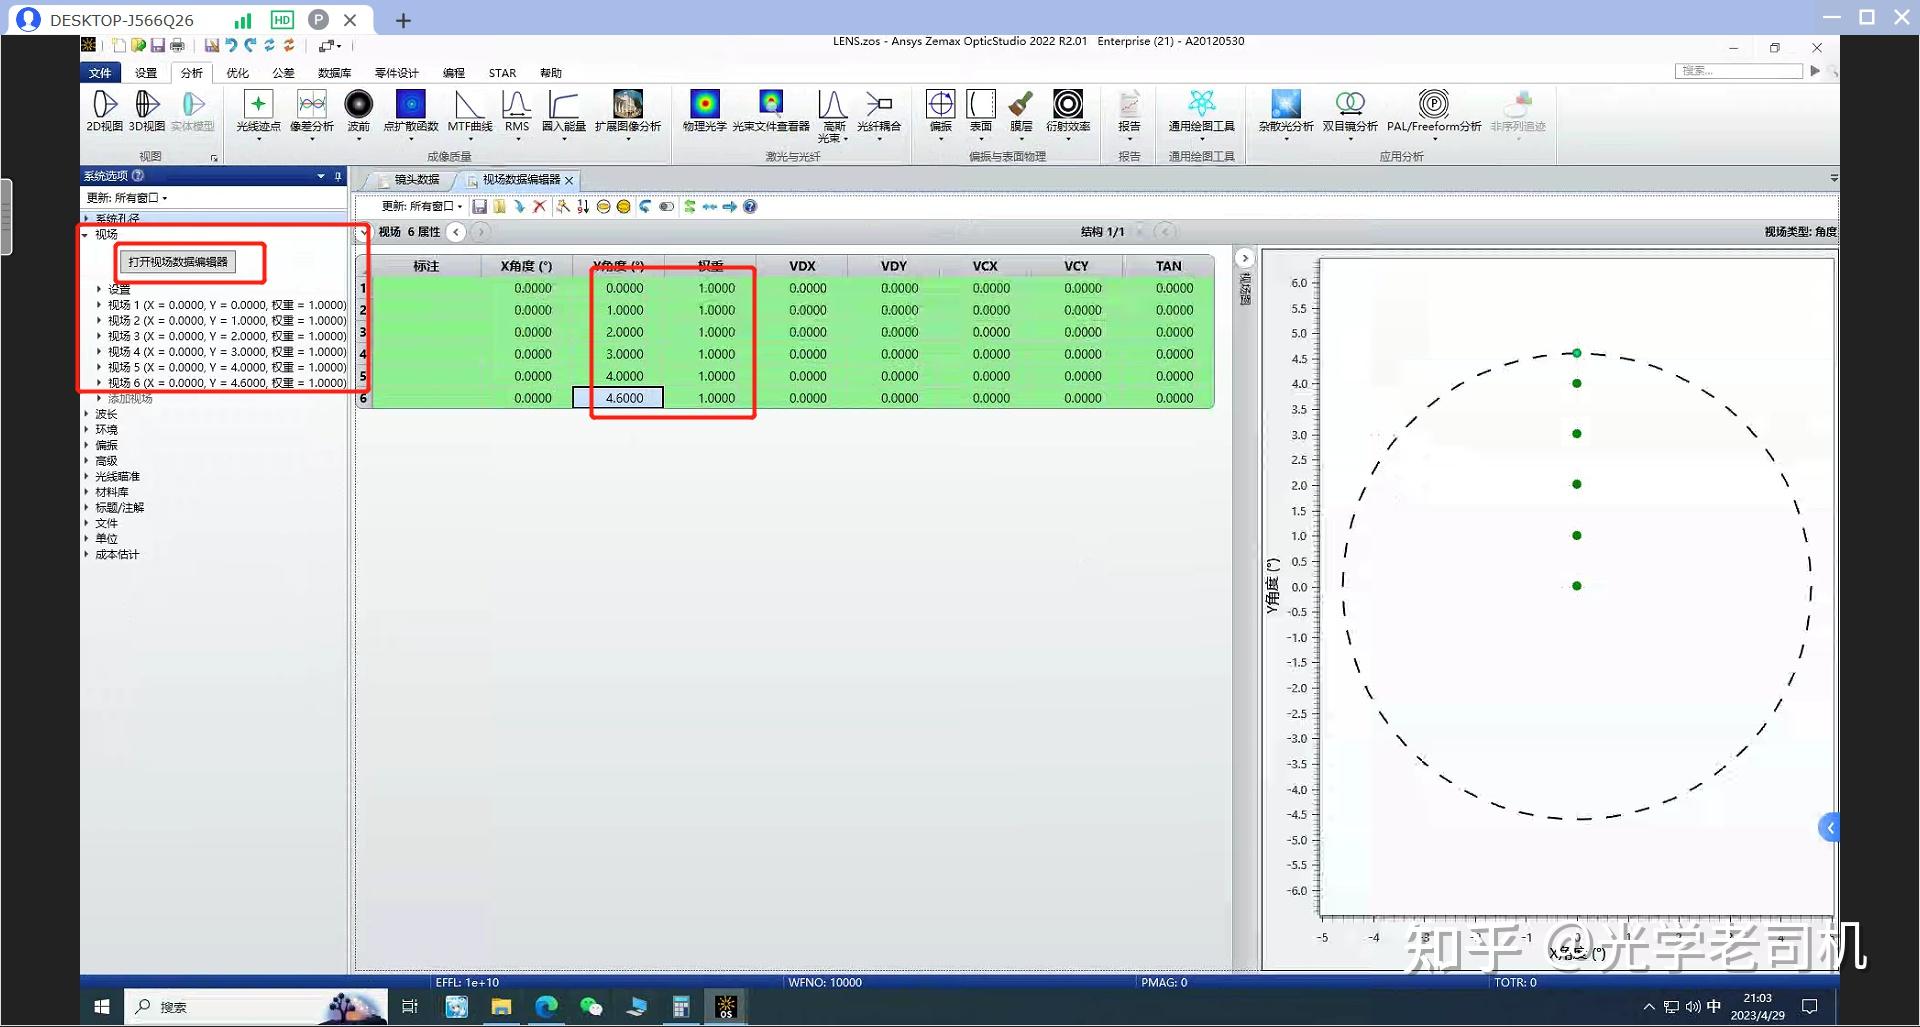
Task: Open the 文件 menu
Action: 100,73
